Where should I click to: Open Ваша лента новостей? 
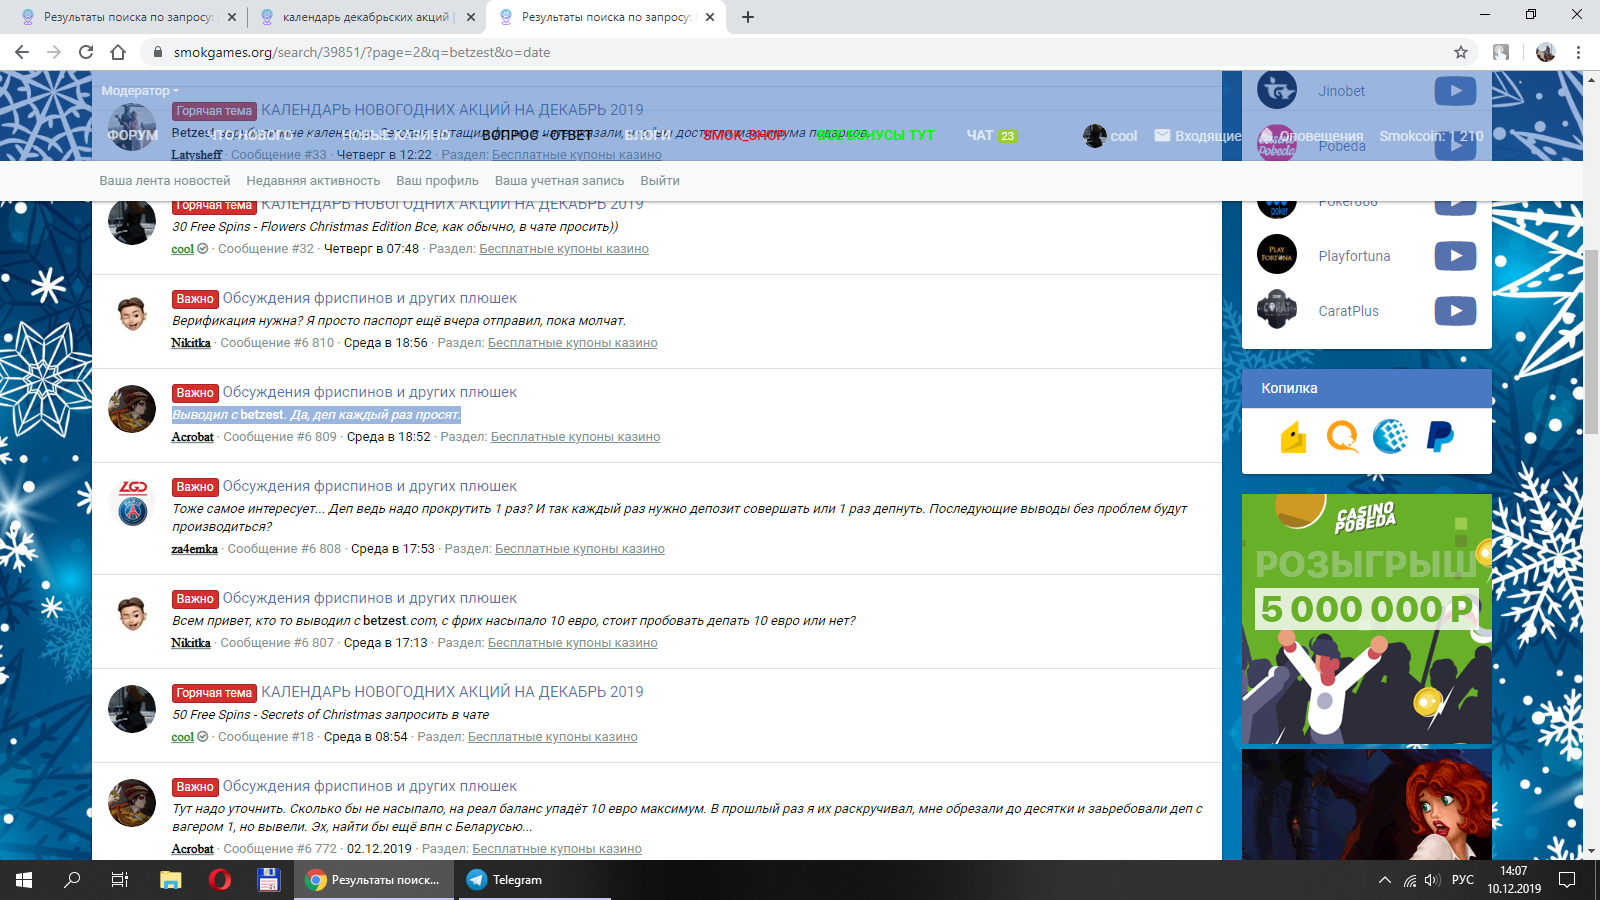pyautogui.click(x=164, y=181)
